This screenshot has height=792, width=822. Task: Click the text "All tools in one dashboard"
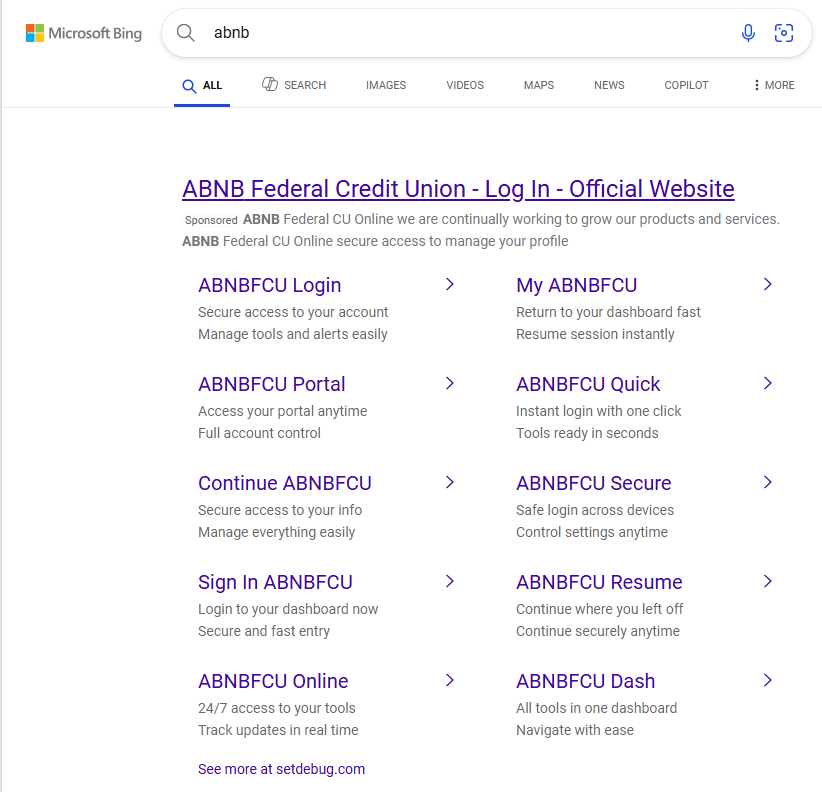click(x=597, y=709)
